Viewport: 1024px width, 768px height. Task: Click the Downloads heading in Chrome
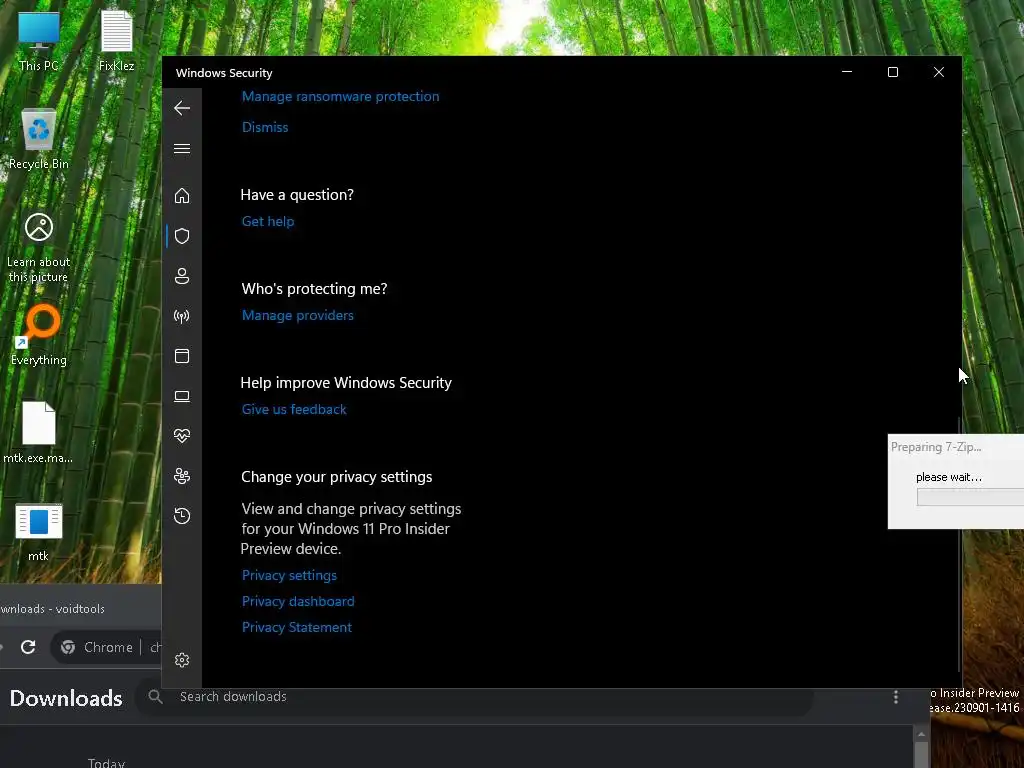tap(66, 698)
